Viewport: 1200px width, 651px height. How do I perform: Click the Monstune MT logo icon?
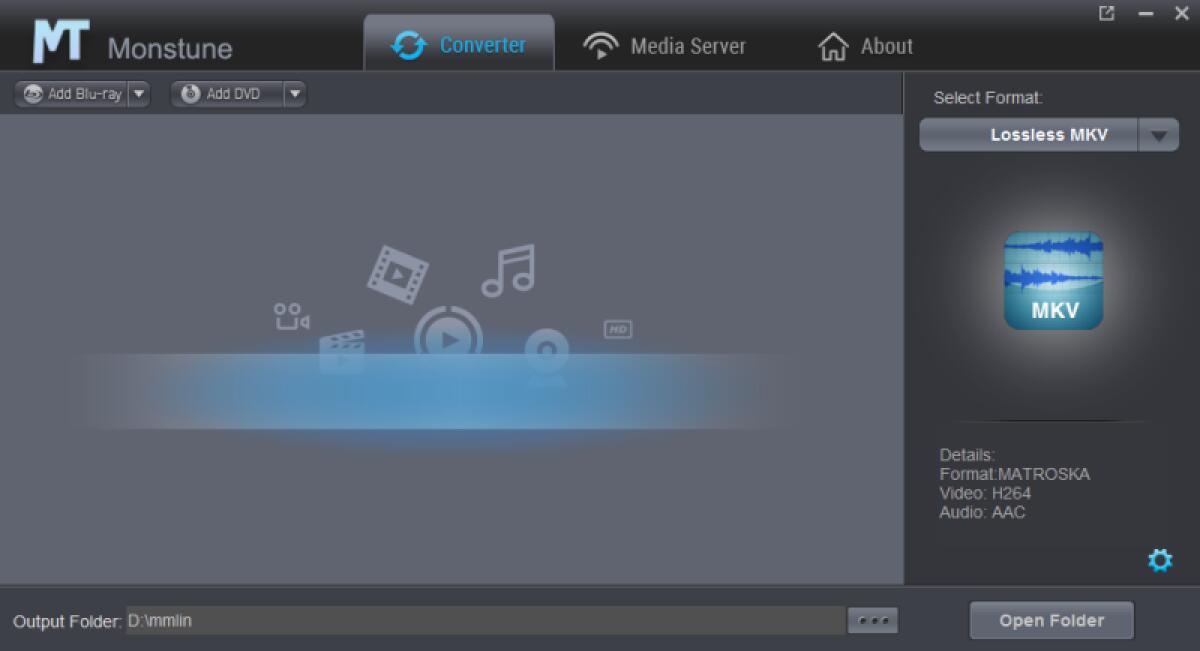pyautogui.click(x=60, y=42)
